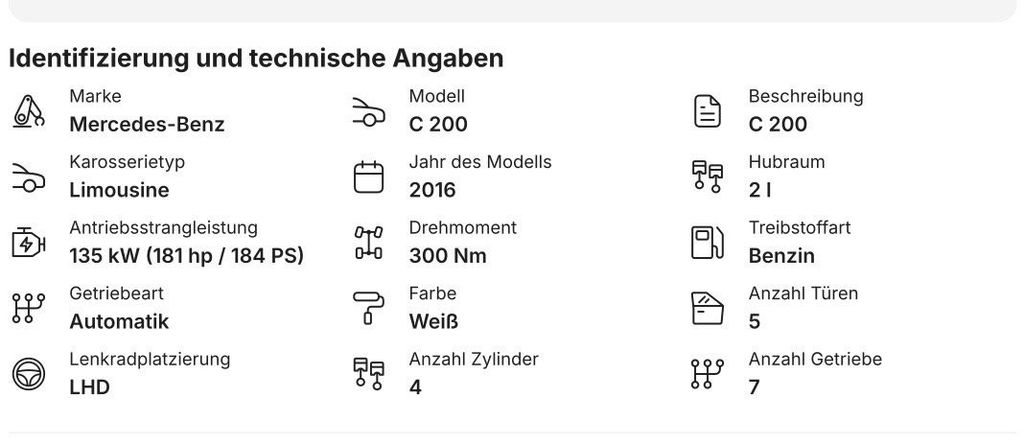Click the Antriebsstrangleistung engine icon
The width and height of the screenshot is (1024, 446).
29,243
